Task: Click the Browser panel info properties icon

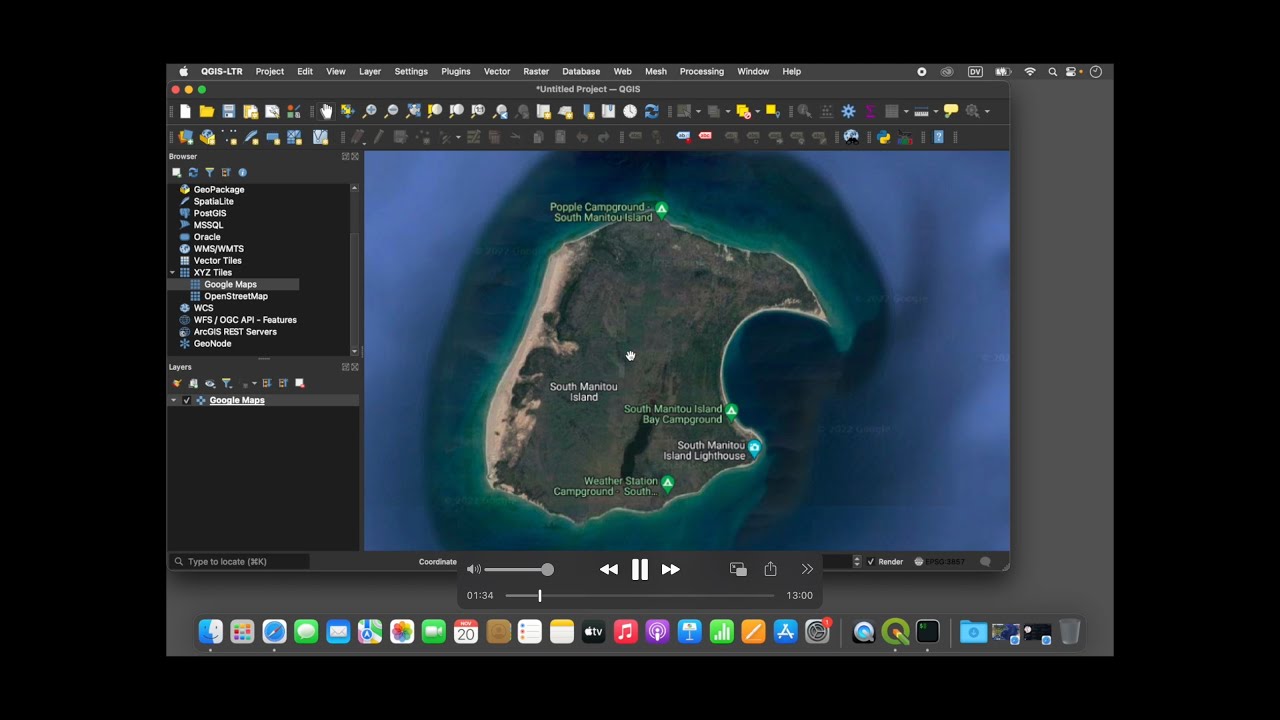Action: pos(242,172)
